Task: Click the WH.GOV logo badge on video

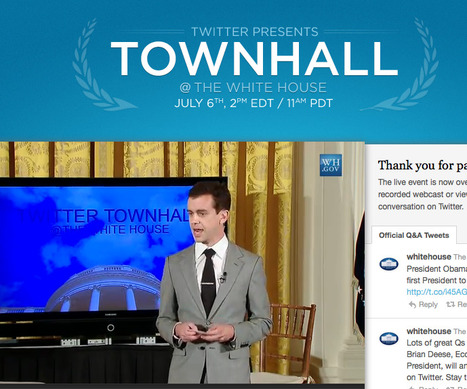Action: coord(331,165)
